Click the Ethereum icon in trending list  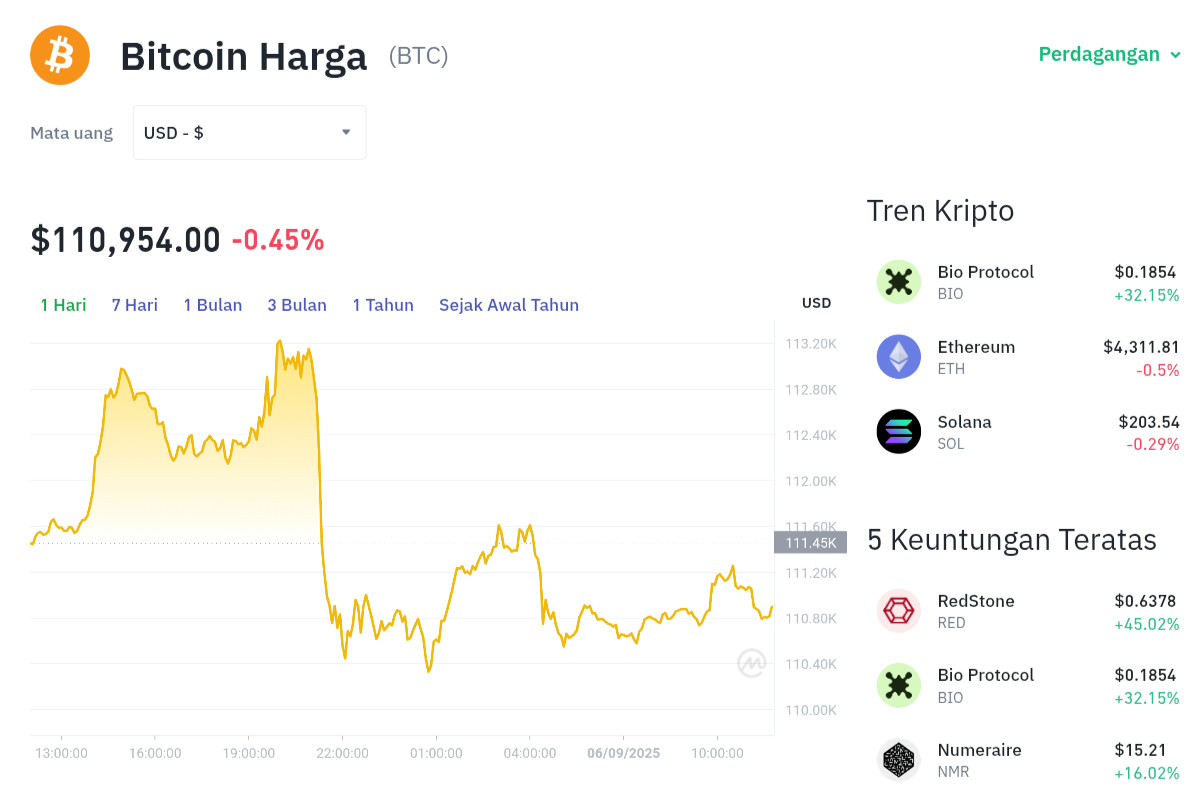coord(898,357)
